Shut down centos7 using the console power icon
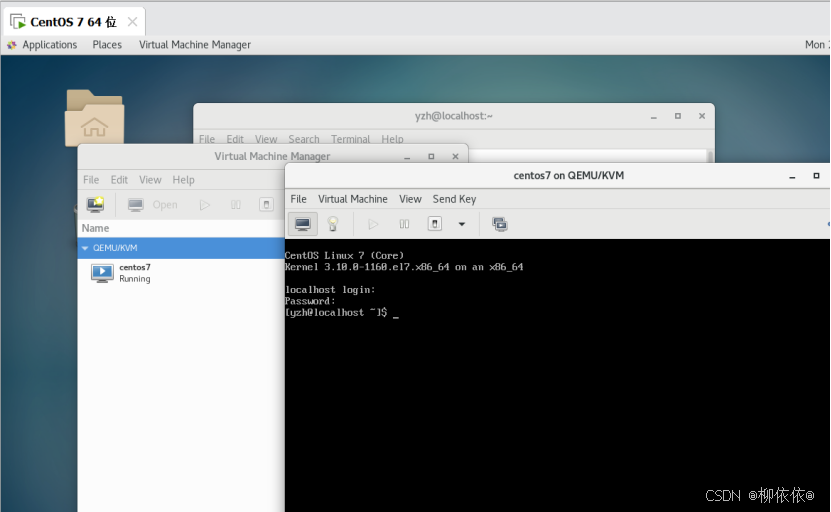Viewport: 831px width, 512px height. click(435, 224)
